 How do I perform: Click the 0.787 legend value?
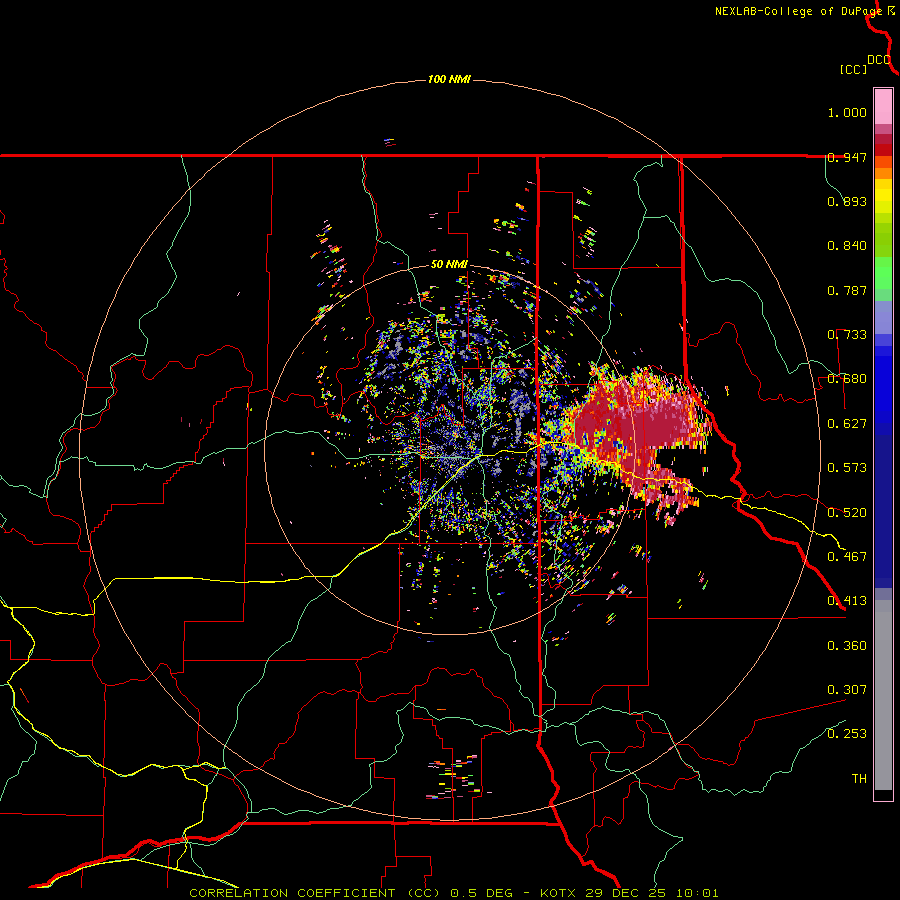point(847,290)
